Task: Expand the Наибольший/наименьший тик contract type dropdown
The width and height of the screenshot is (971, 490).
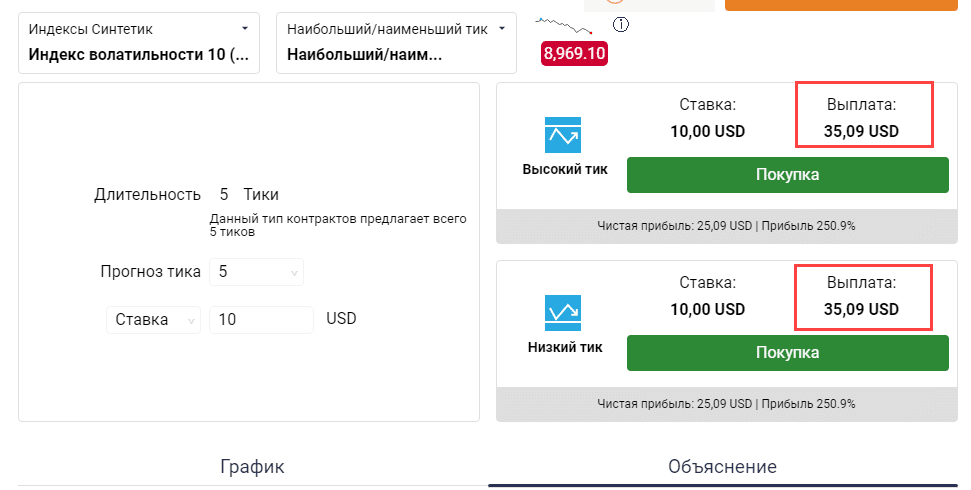Action: coord(396,42)
